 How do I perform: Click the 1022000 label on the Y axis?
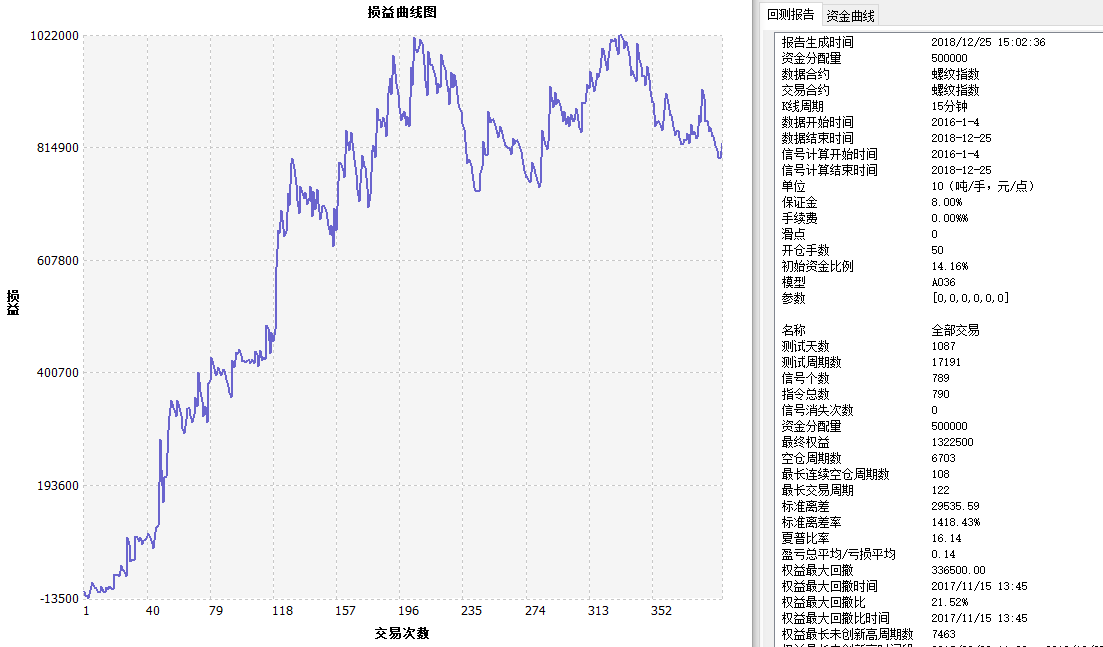click(x=55, y=36)
